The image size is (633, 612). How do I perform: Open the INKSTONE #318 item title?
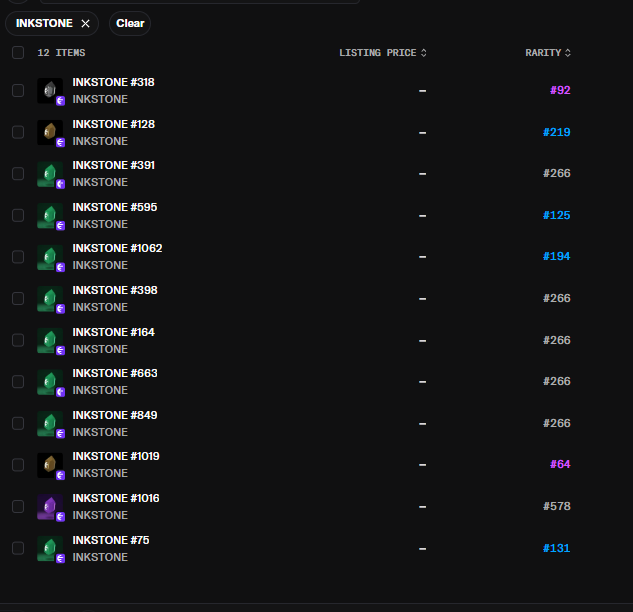pos(113,82)
